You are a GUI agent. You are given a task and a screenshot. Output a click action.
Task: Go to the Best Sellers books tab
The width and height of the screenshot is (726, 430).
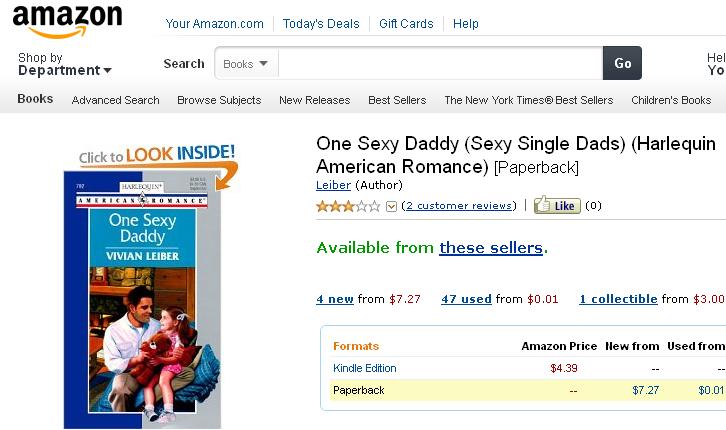coord(397,100)
